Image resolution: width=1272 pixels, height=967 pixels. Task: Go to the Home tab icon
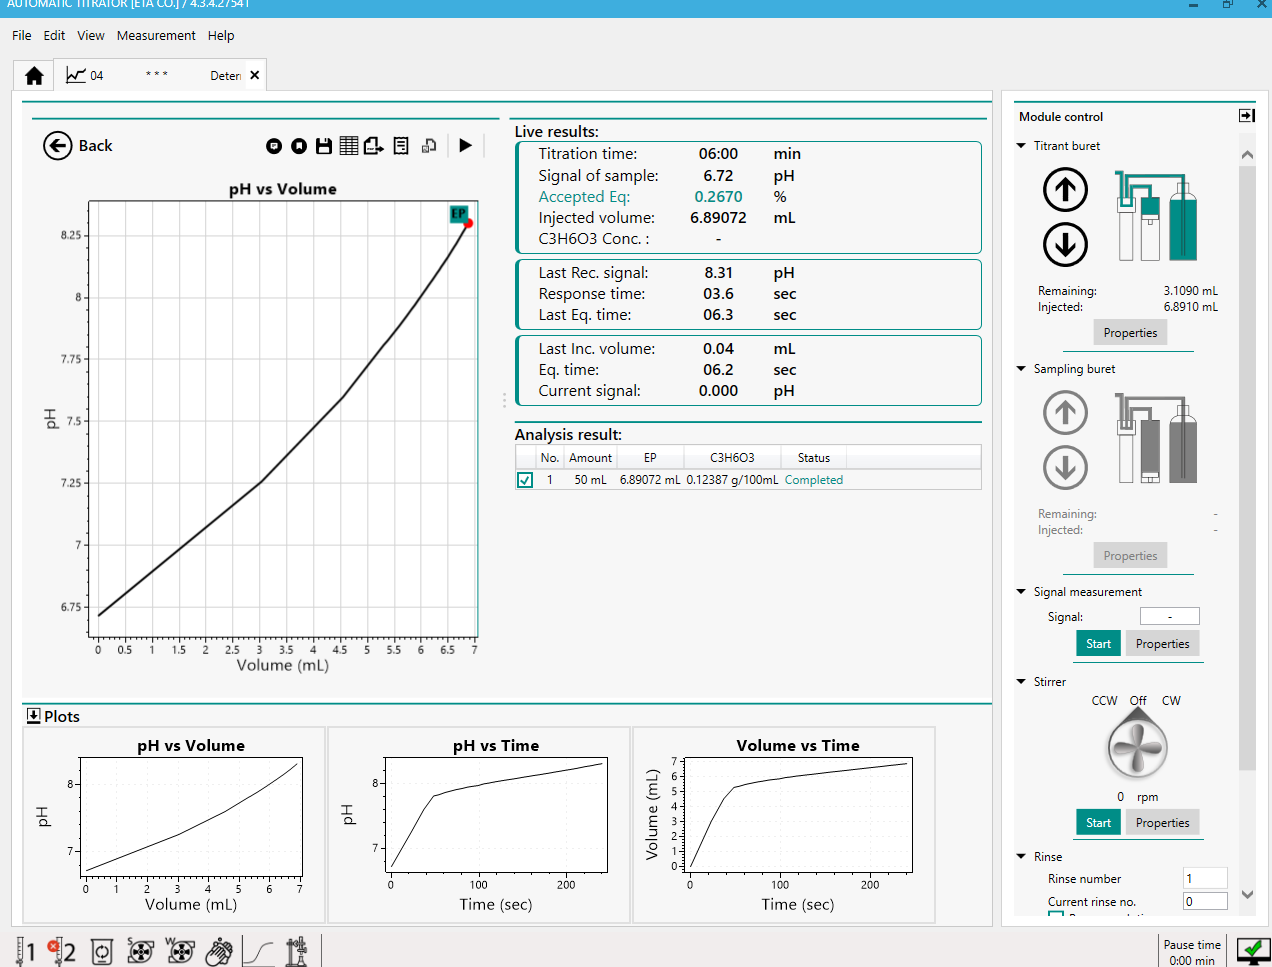[34, 76]
